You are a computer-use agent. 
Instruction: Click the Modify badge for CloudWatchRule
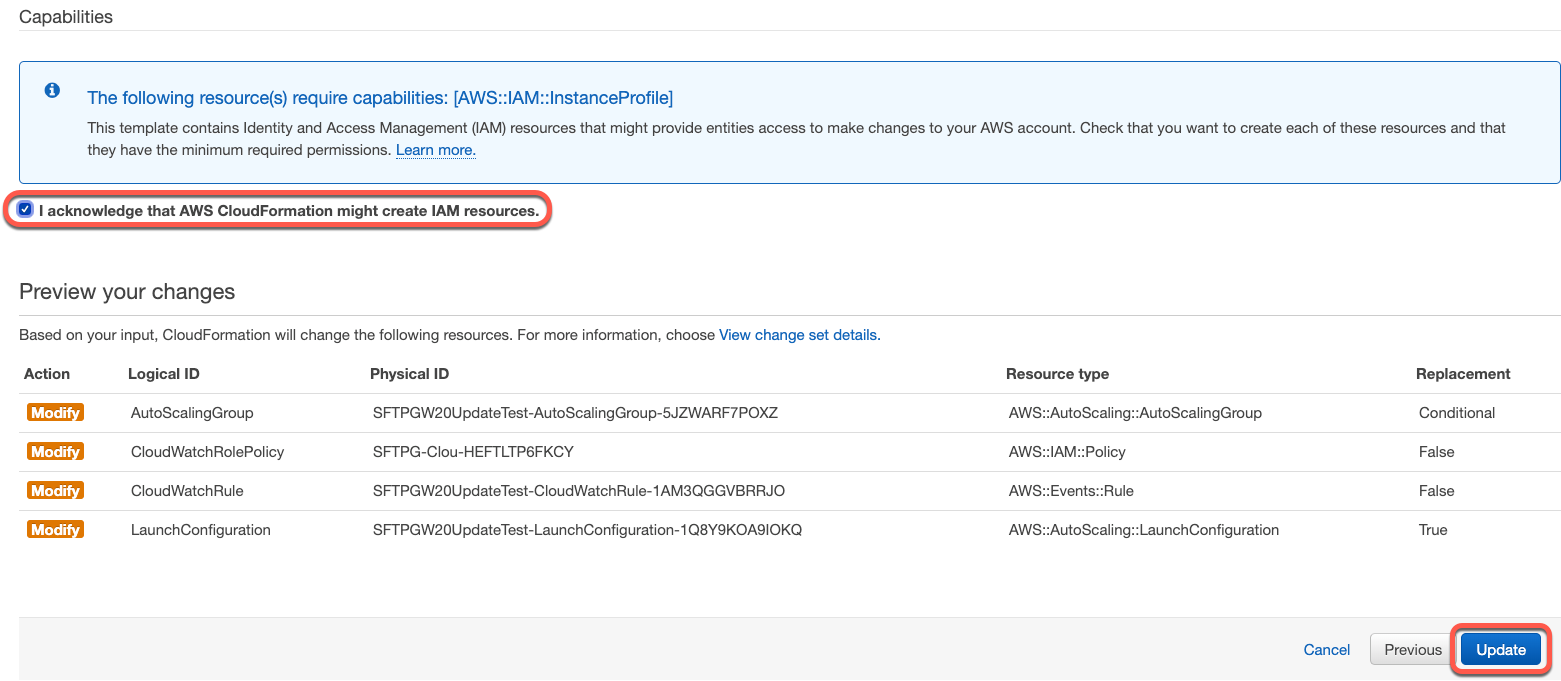[x=55, y=491]
